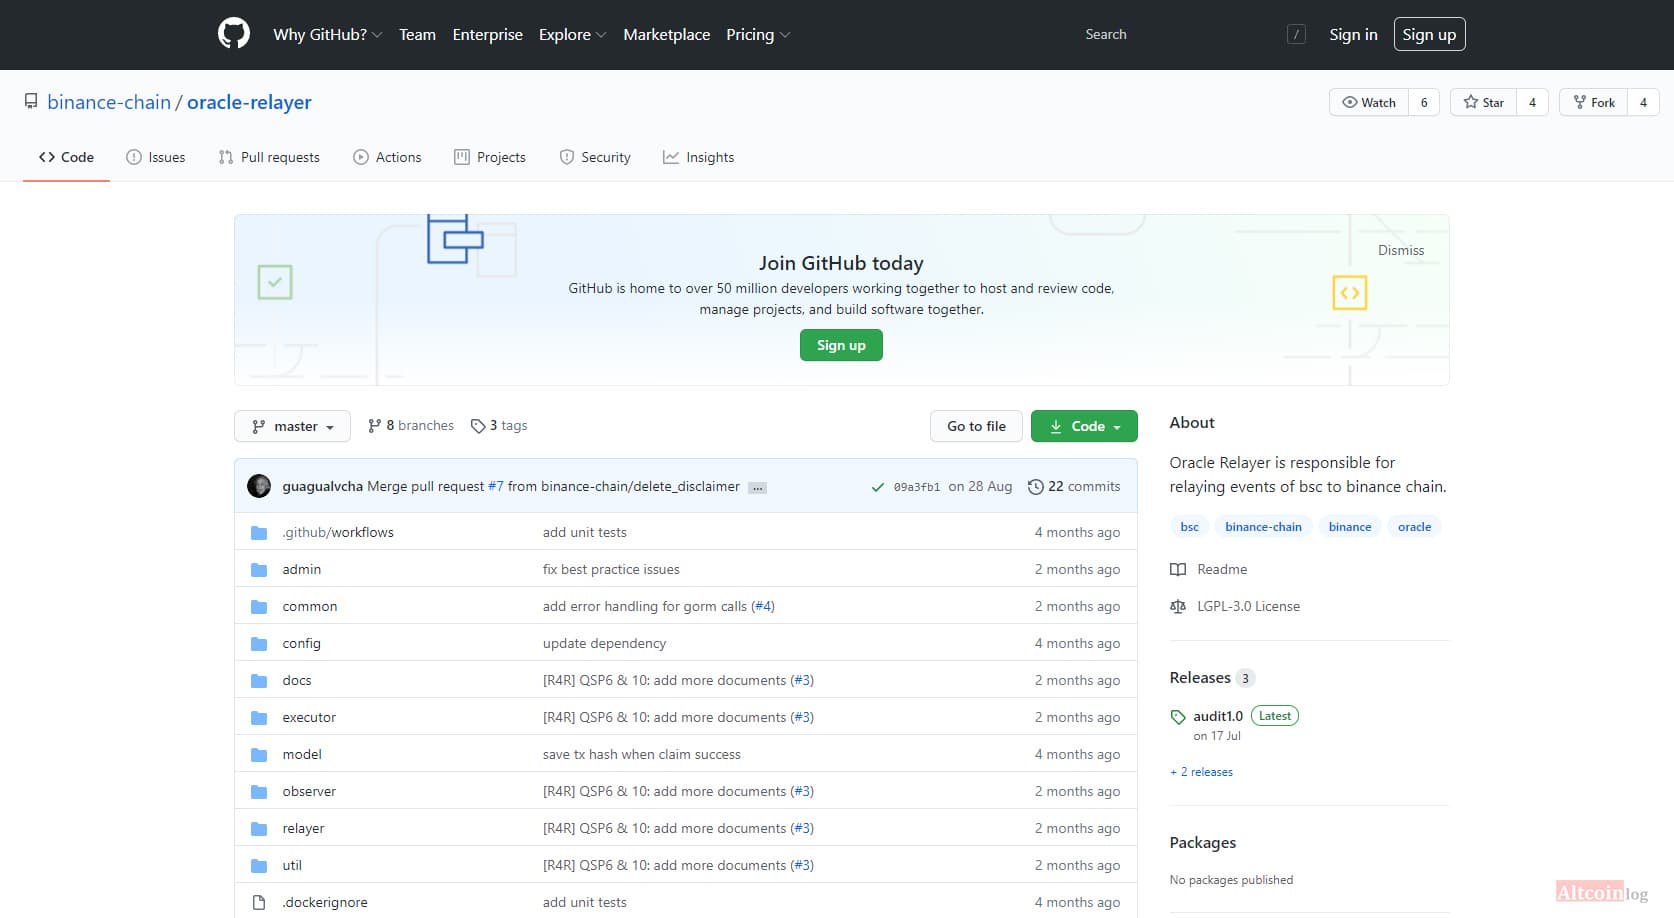Click guagualvcha's avatar thumbnail
This screenshot has height=918, width=1674.
[x=259, y=486]
